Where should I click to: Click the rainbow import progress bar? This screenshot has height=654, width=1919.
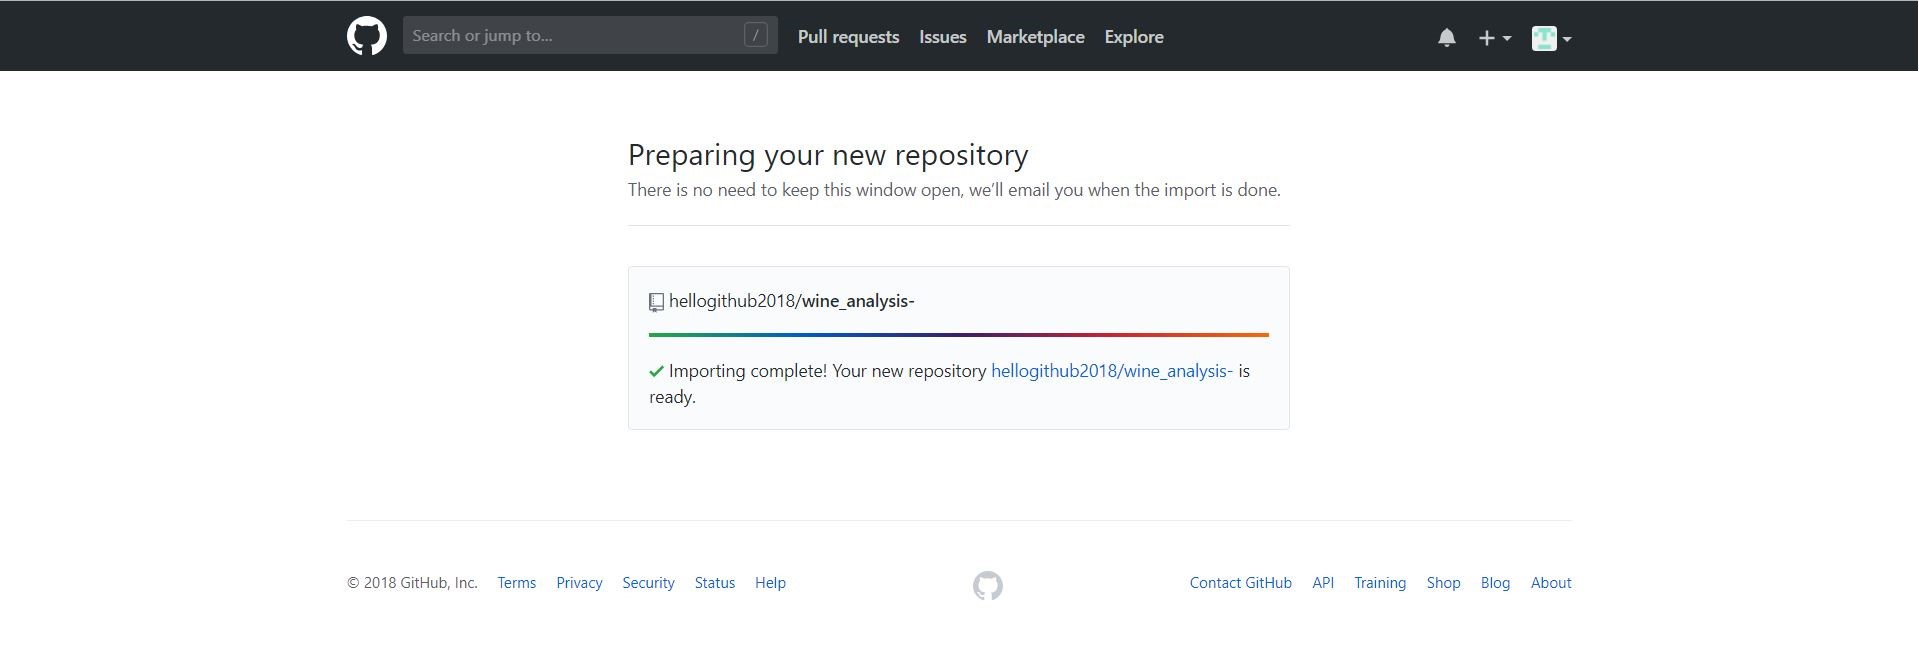(958, 335)
